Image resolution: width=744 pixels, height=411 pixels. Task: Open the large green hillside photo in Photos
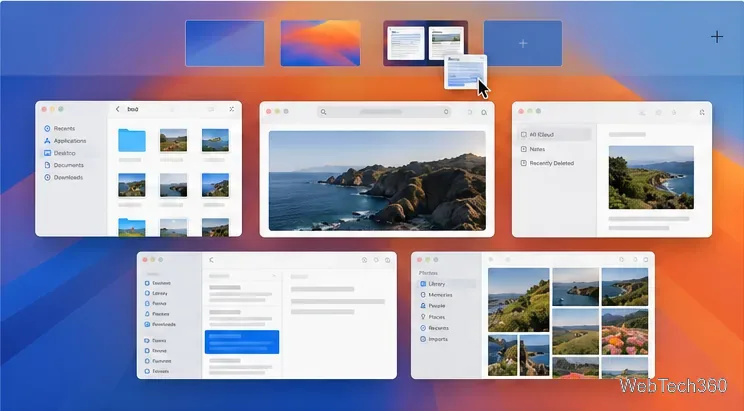click(x=519, y=300)
